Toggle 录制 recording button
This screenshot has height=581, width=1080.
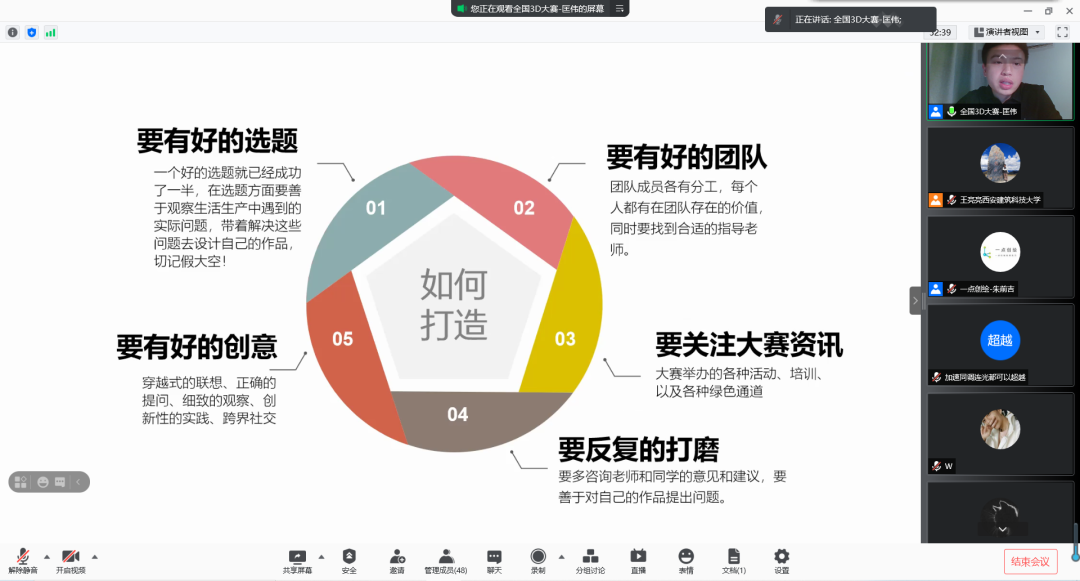[x=538, y=559]
